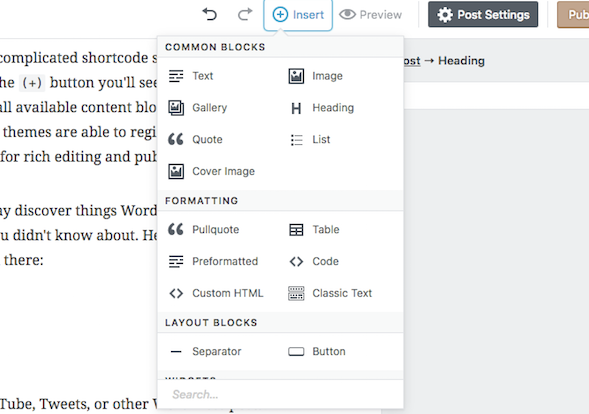
Task: Click the List block icon
Action: tap(296, 140)
